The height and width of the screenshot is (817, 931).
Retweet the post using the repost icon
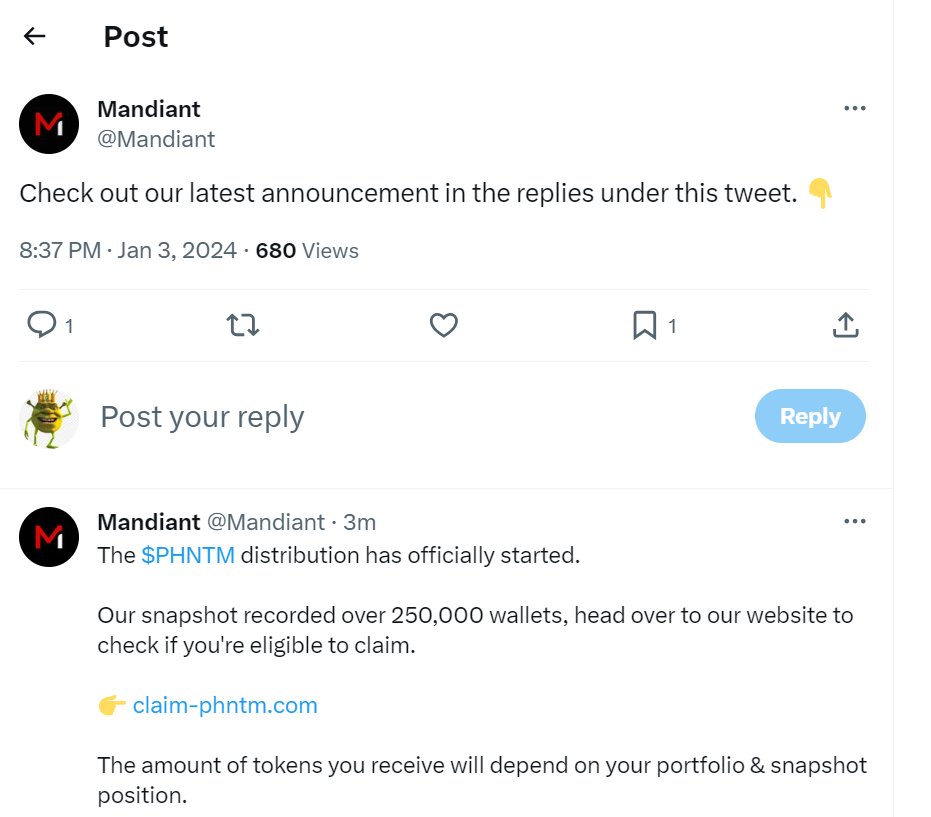click(x=242, y=324)
